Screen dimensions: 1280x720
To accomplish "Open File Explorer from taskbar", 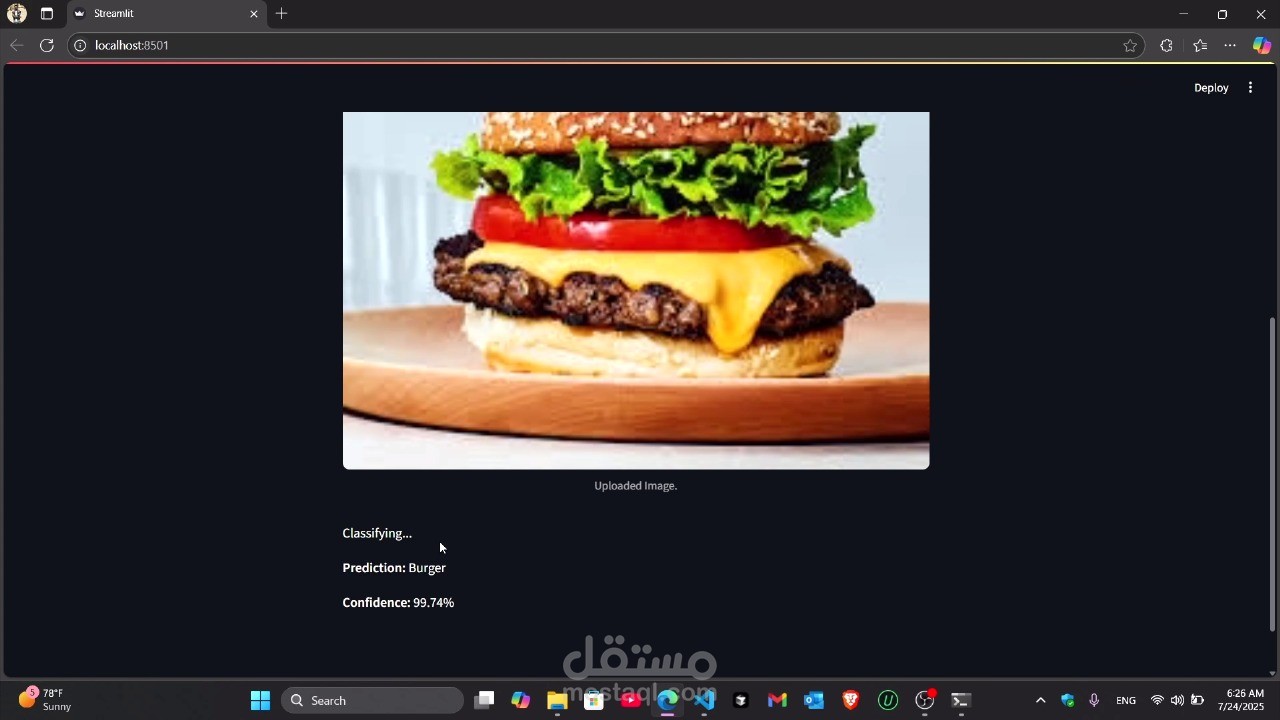I will point(557,701).
